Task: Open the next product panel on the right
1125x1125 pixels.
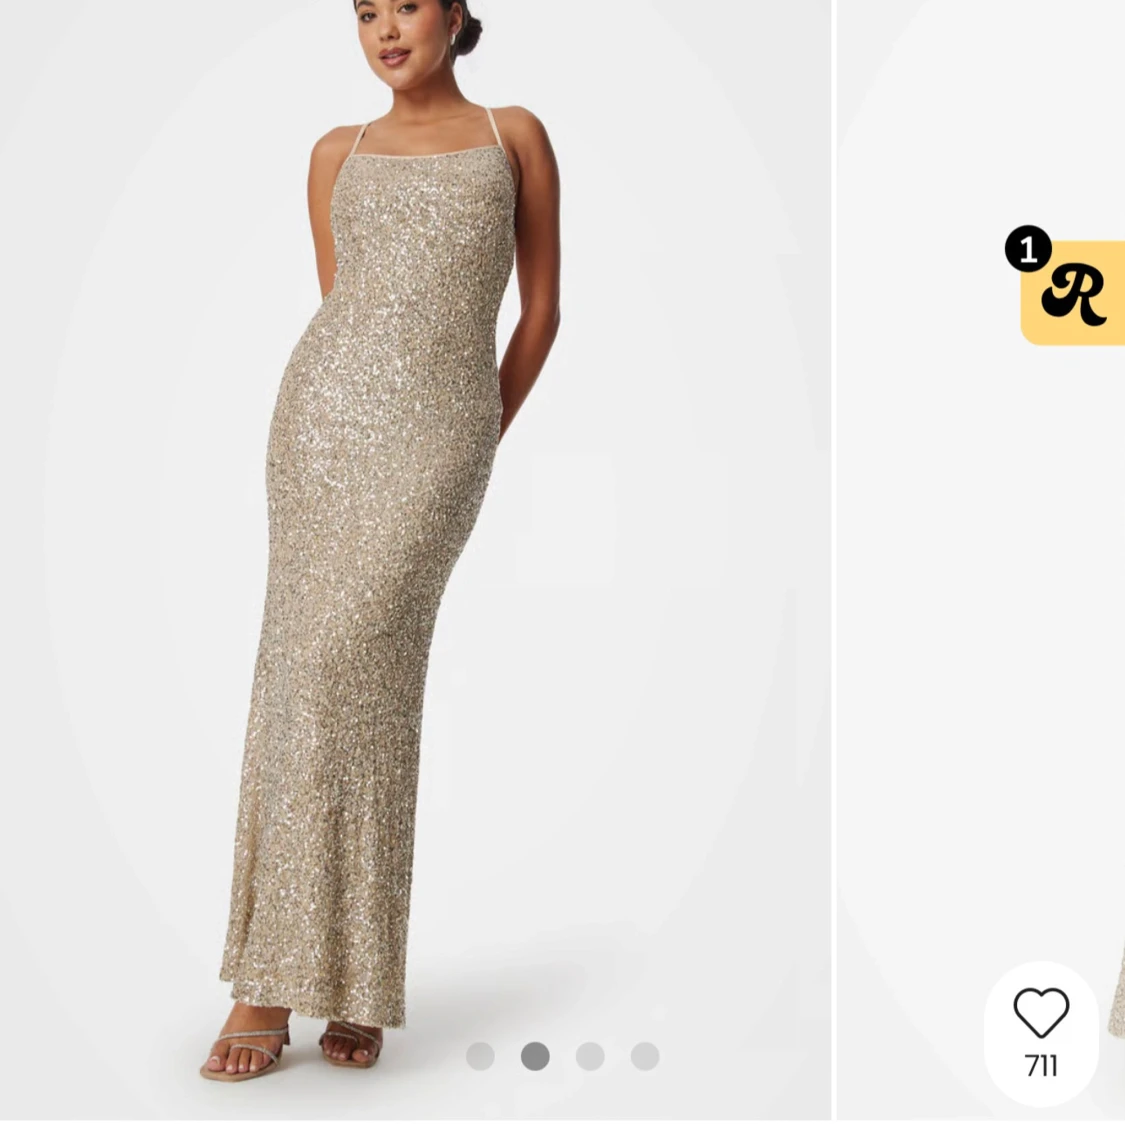Action: (x=980, y=600)
